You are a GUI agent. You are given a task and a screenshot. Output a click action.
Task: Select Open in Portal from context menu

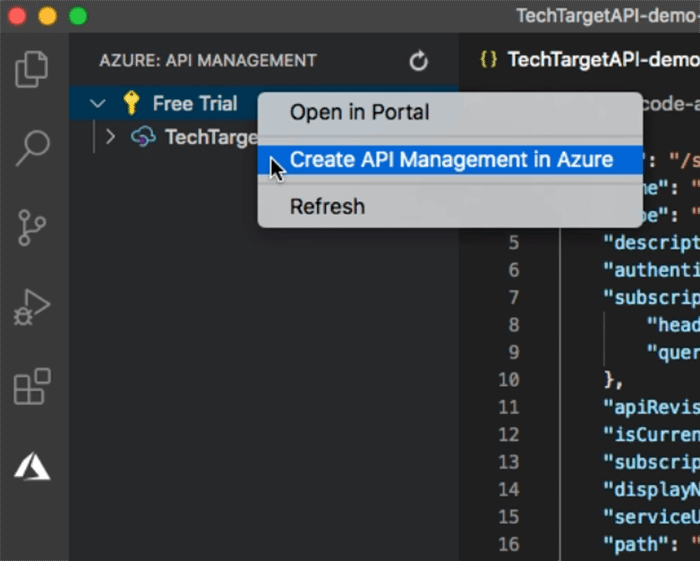point(359,112)
